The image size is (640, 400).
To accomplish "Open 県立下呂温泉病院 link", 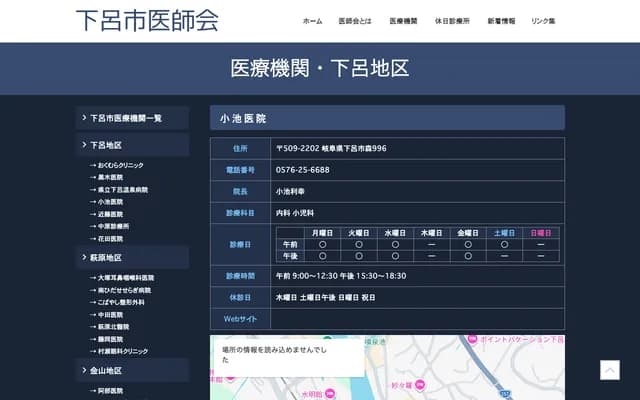I will [x=122, y=190].
